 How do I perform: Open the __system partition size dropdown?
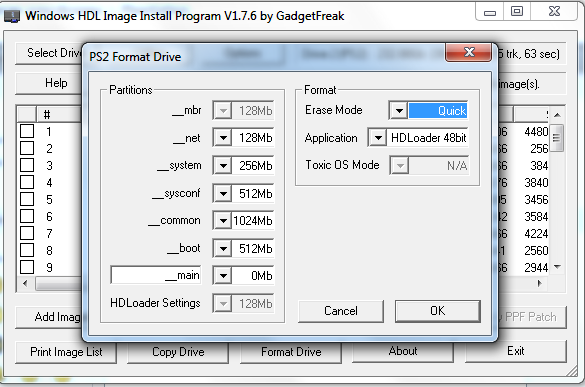tap(223, 165)
